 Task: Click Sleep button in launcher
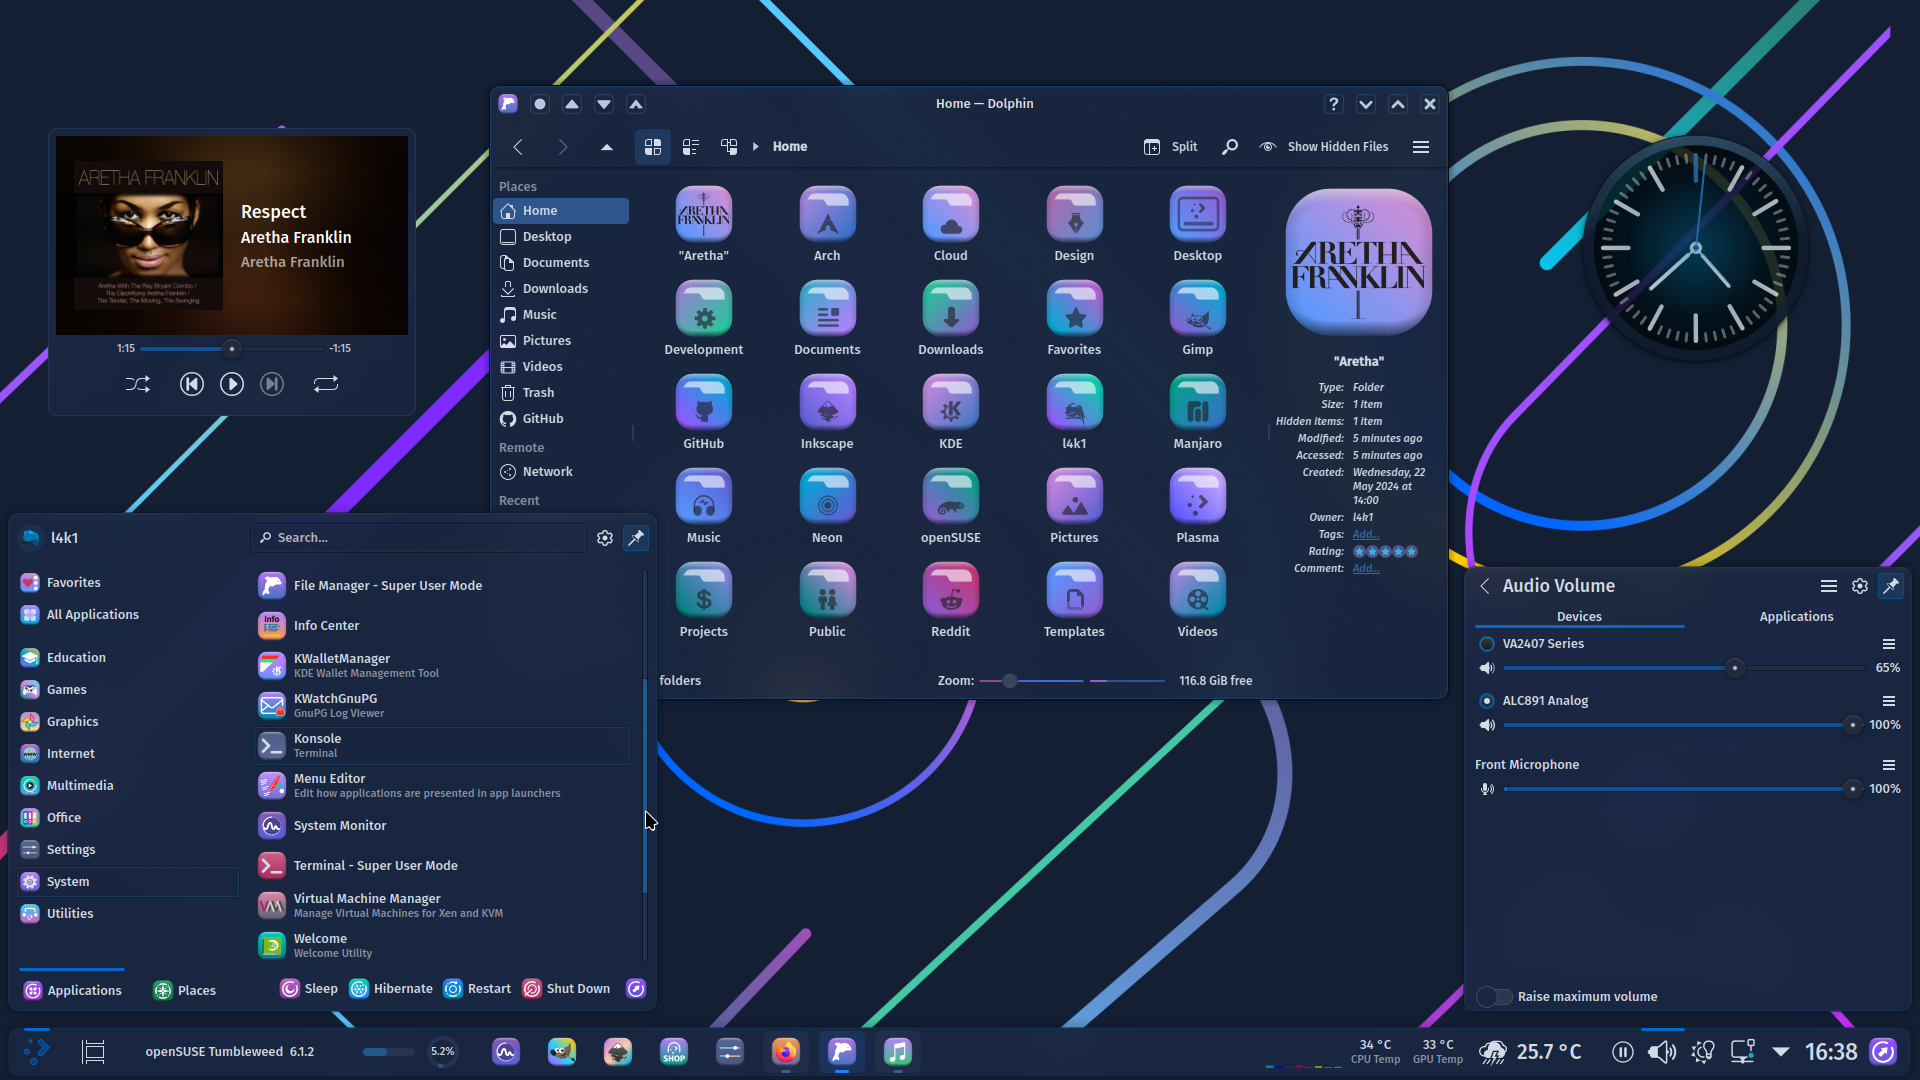[309, 989]
